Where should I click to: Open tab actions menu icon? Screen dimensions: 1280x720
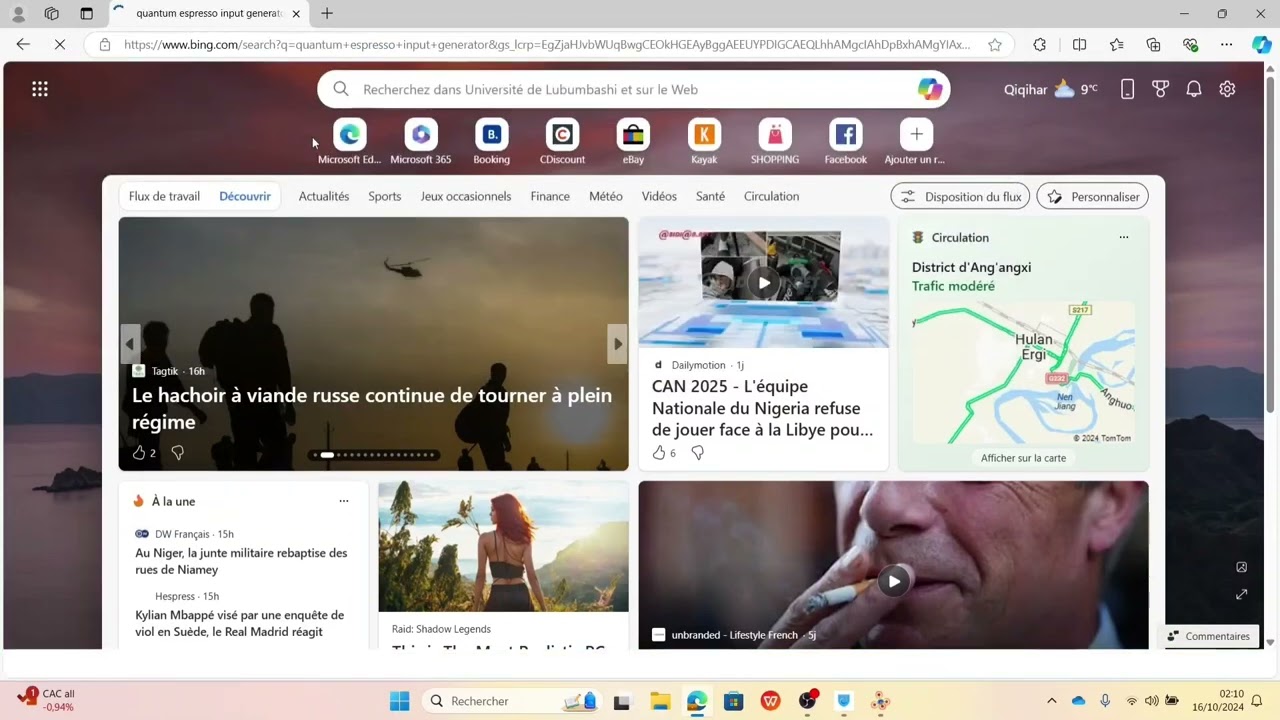click(86, 13)
